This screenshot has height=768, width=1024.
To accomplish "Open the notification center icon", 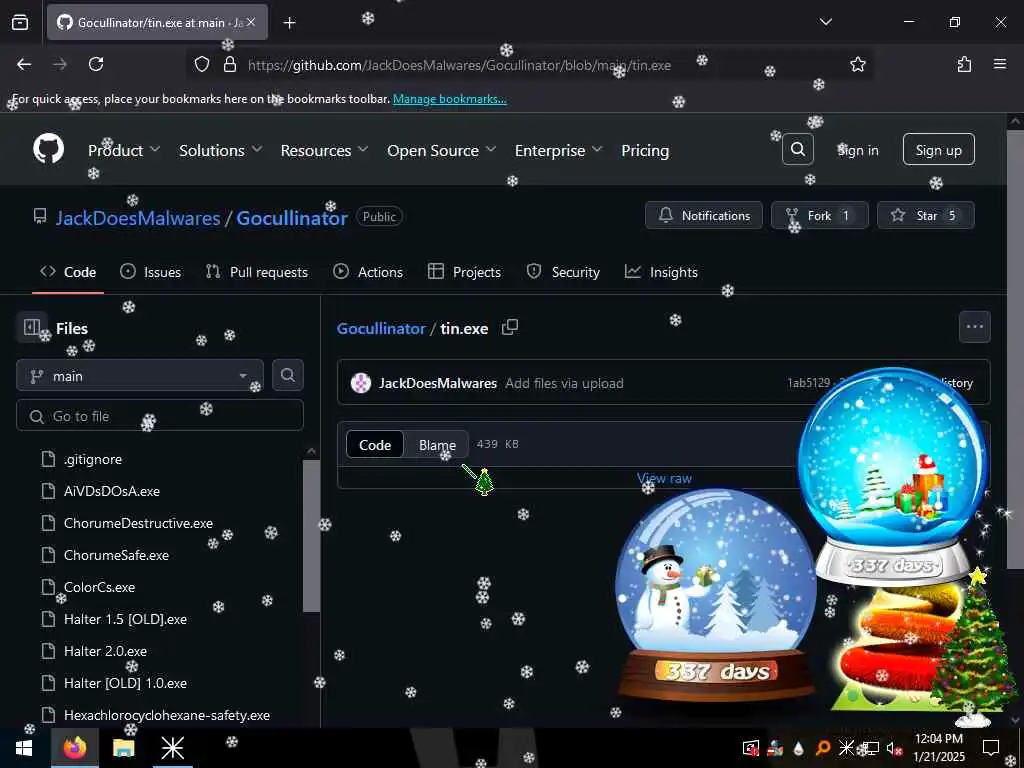I will tap(991, 748).
